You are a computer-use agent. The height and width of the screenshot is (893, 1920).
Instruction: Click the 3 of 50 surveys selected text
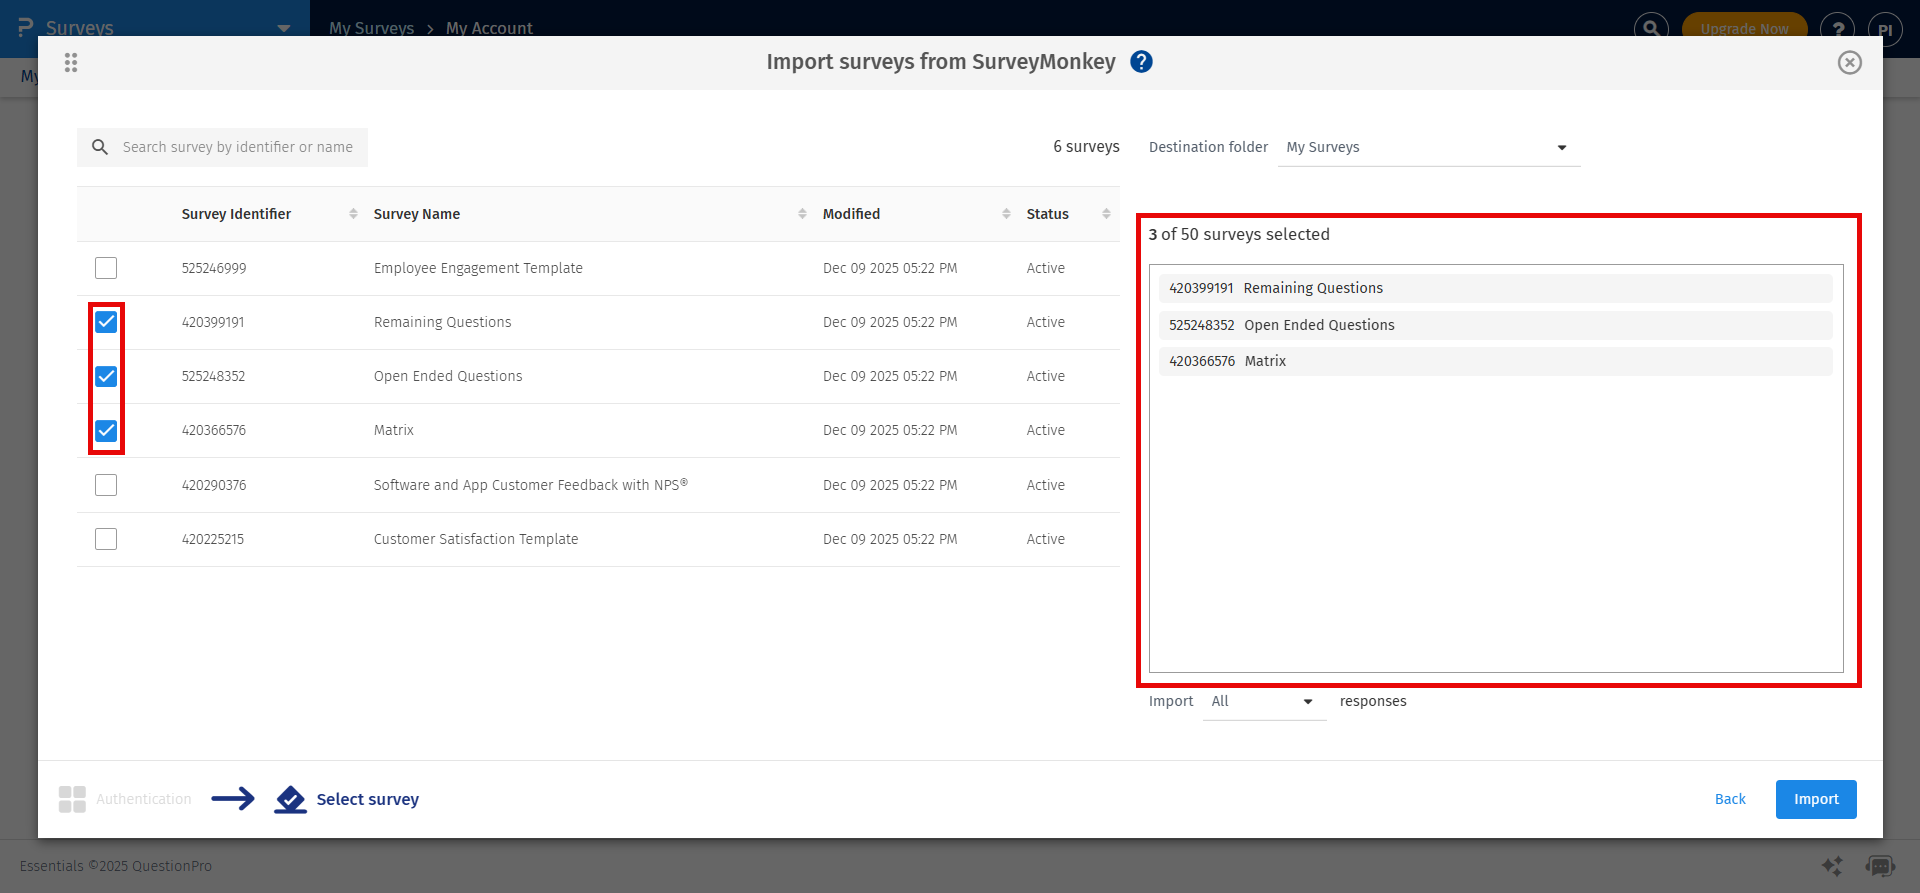(1239, 234)
